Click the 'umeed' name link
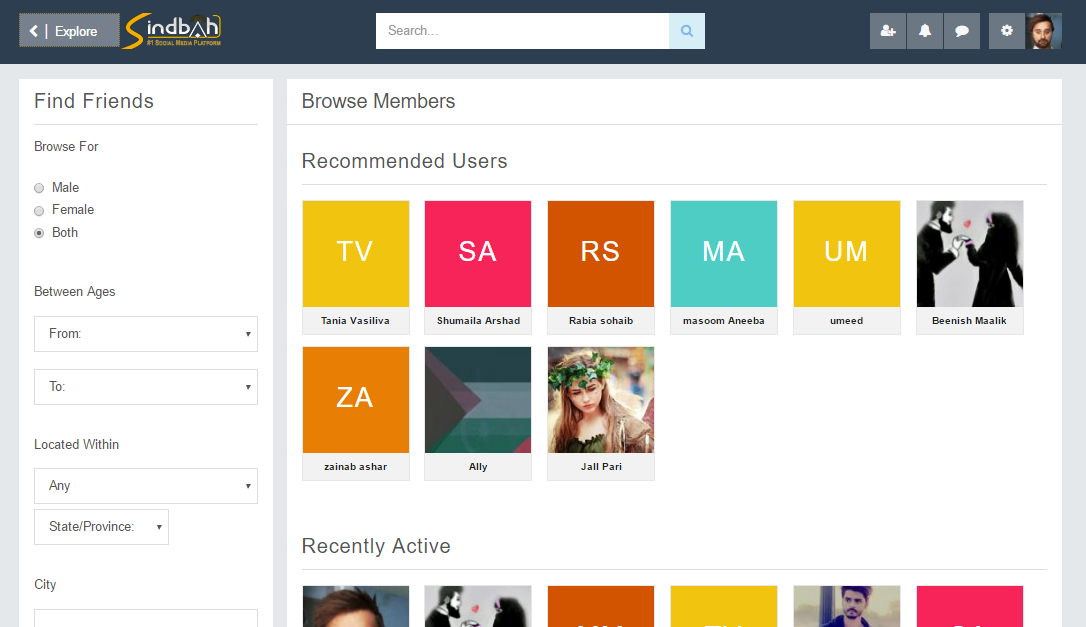This screenshot has height=627, width=1086. (846, 321)
